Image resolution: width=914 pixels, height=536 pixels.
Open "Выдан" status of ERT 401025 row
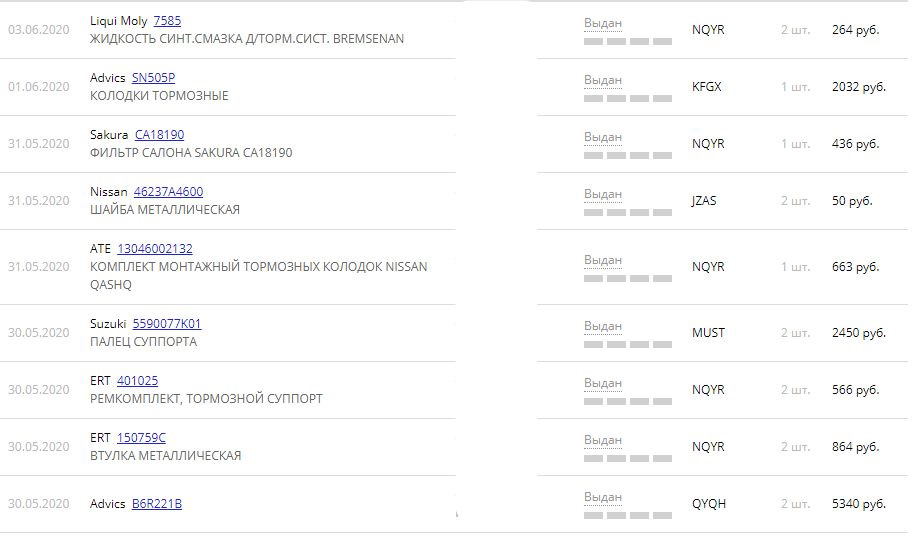pos(603,383)
